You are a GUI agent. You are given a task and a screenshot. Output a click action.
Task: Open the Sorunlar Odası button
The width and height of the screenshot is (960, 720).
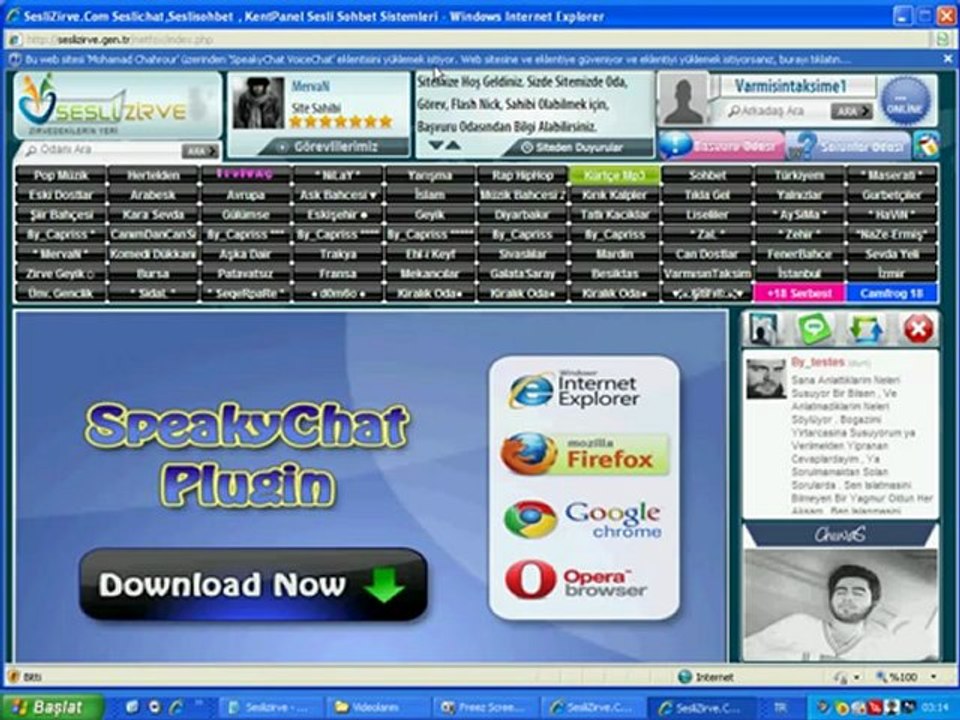point(848,146)
